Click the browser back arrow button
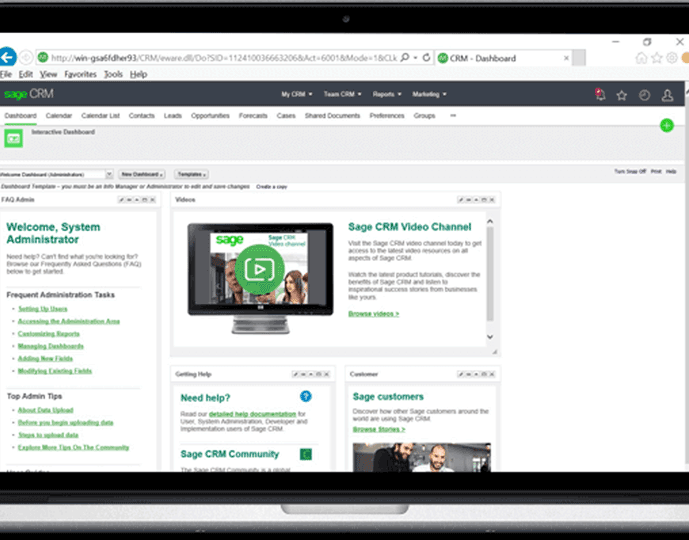 coord(7,57)
